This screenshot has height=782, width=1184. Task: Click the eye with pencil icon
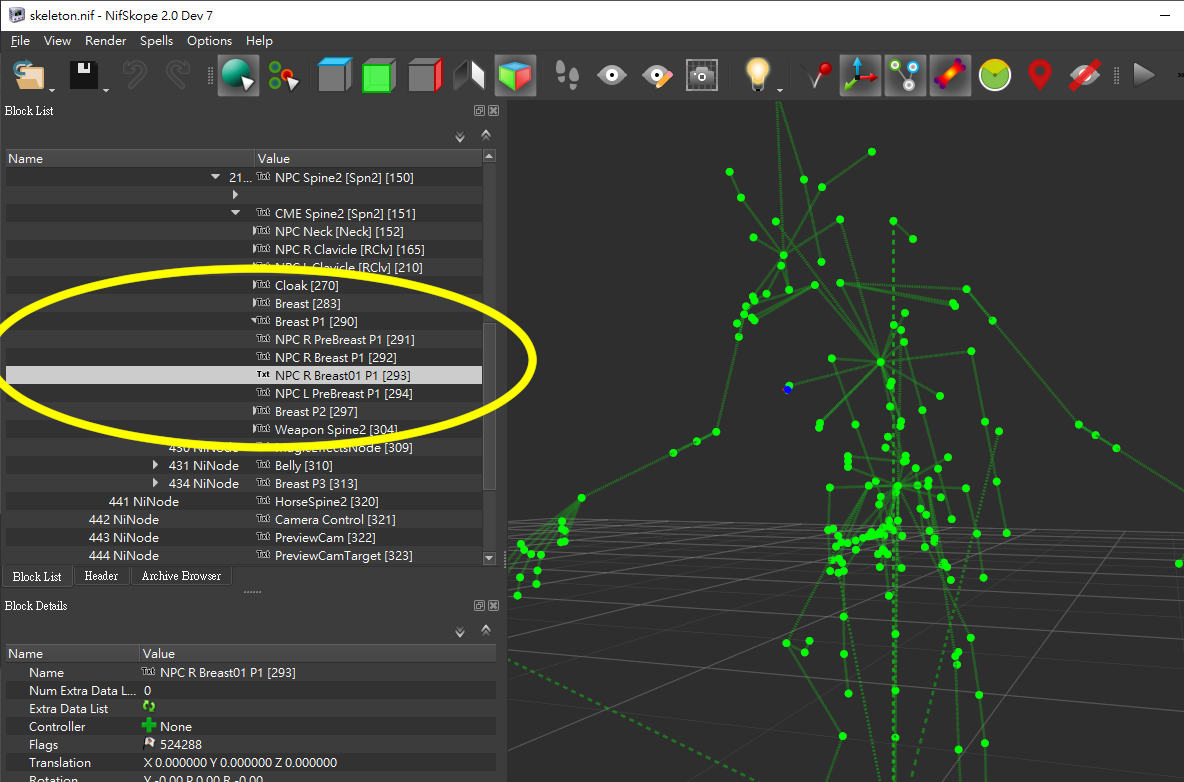point(657,75)
